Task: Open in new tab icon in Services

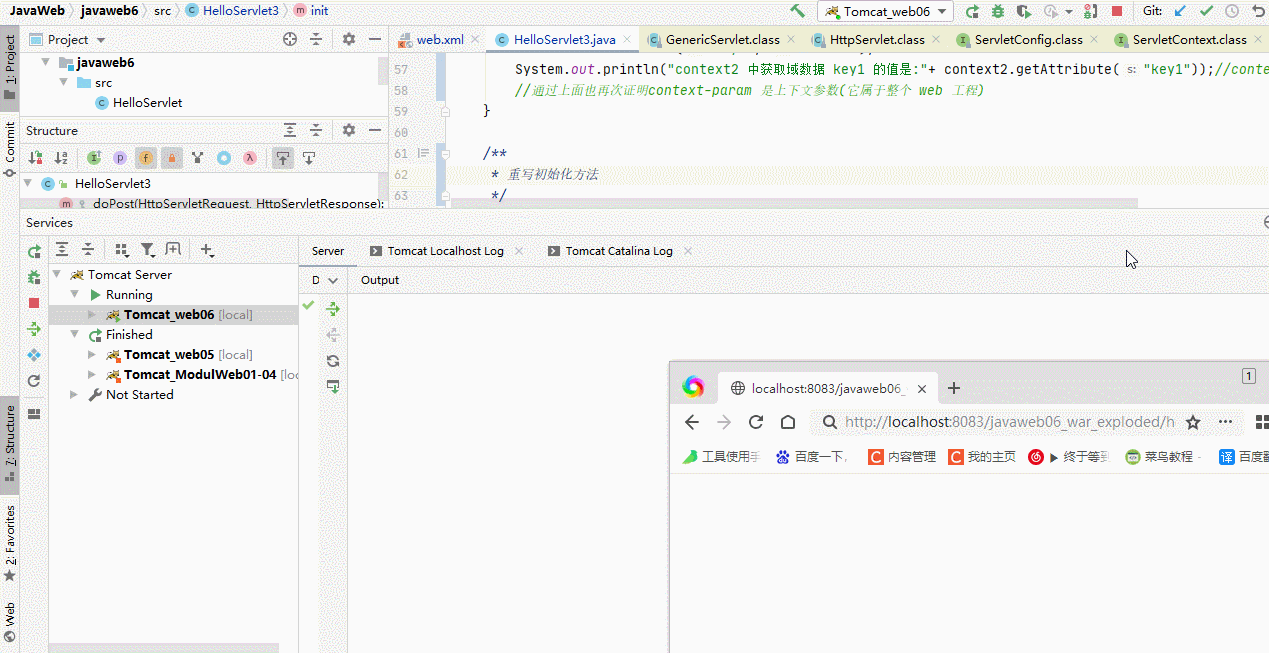Action: [173, 250]
